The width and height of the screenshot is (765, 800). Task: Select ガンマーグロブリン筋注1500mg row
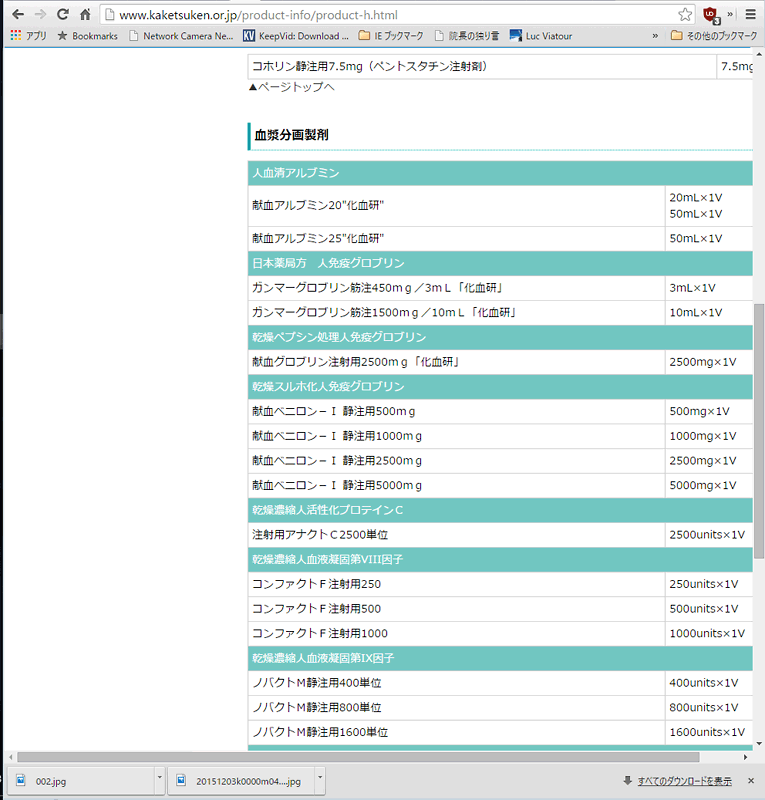pos(500,312)
